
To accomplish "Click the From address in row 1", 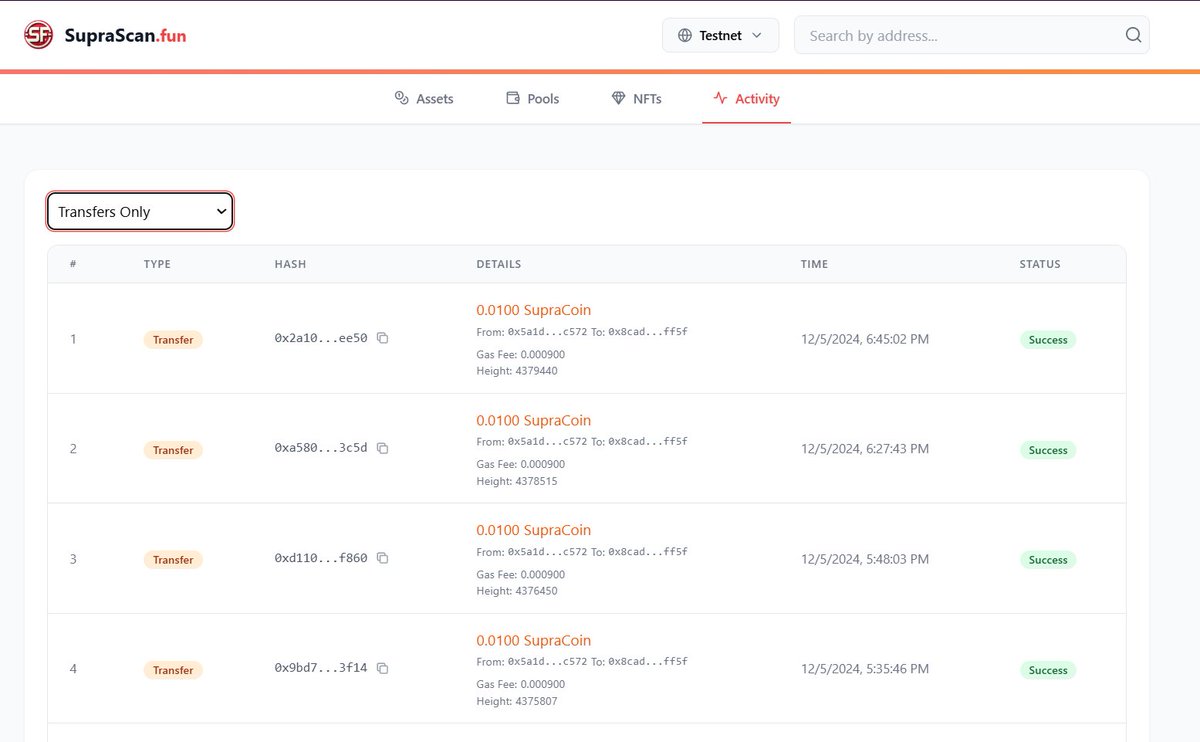I will 547,332.
